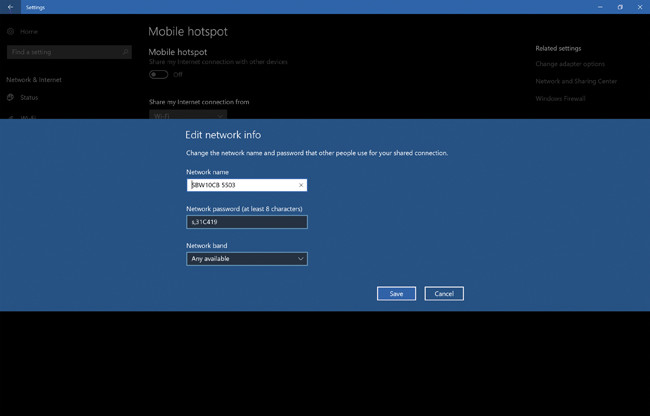
Task: Clear the Network name field with X
Action: pyautogui.click(x=301, y=185)
